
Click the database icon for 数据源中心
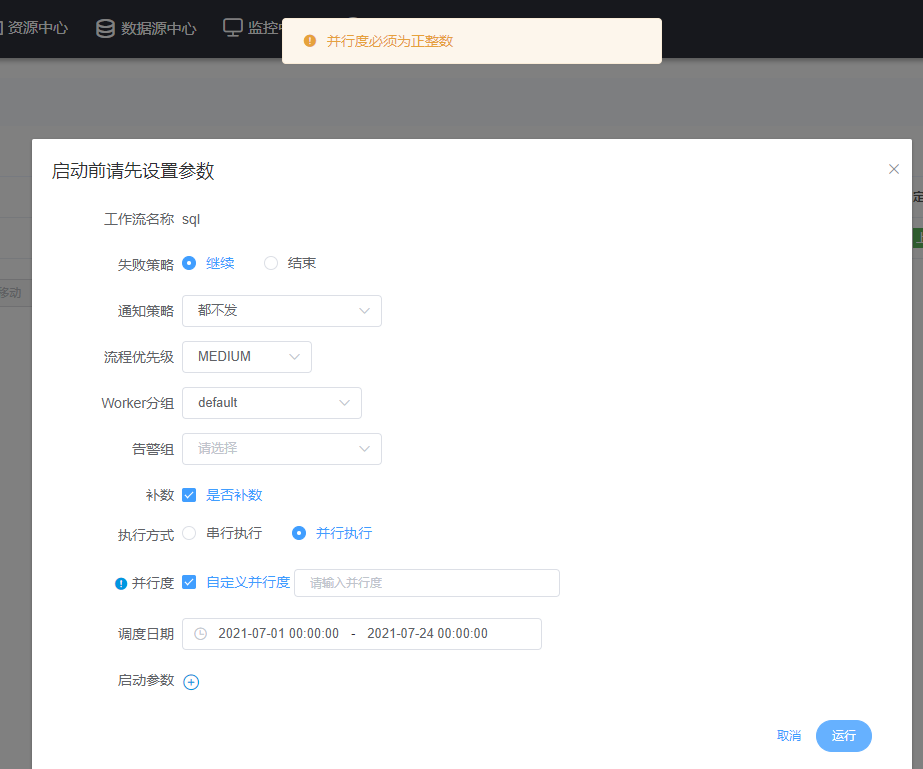(105, 28)
